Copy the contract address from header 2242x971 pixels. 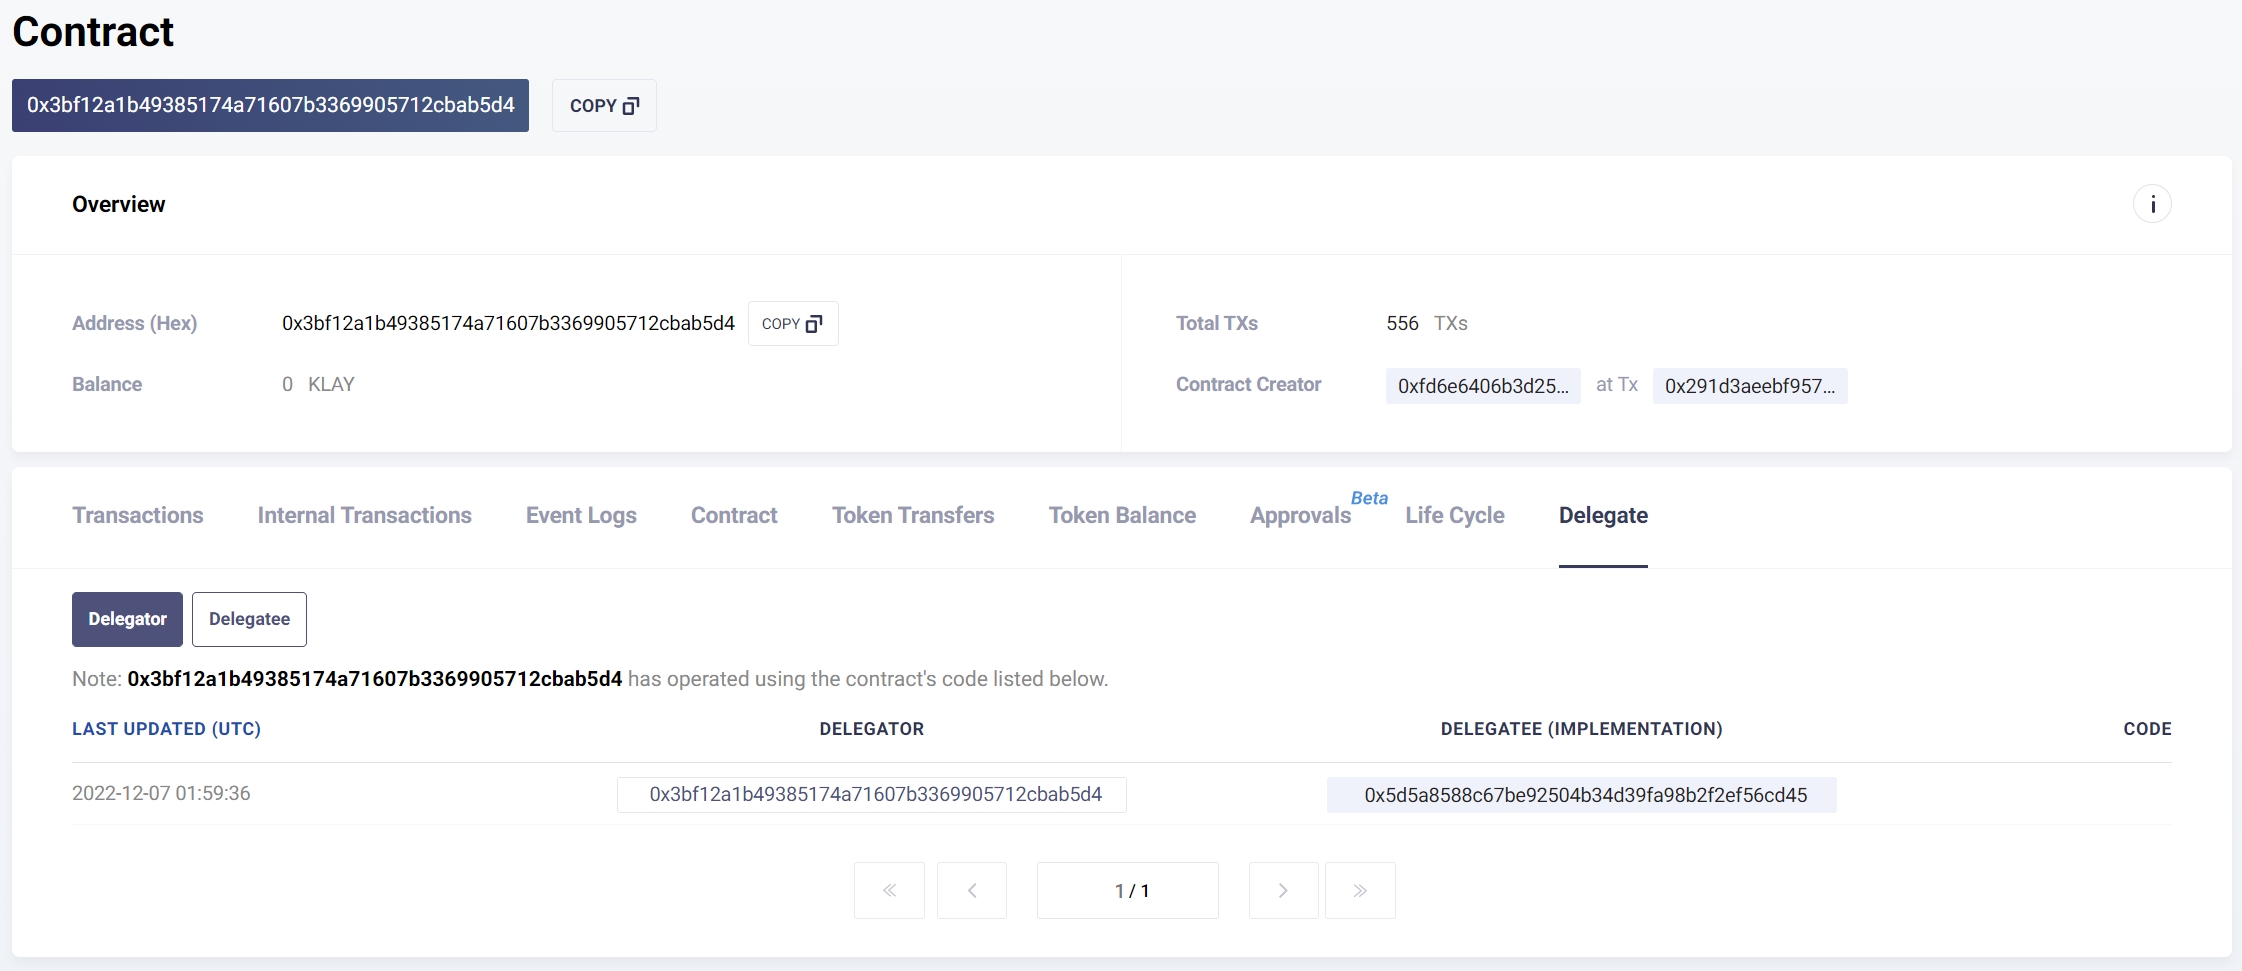tap(603, 105)
